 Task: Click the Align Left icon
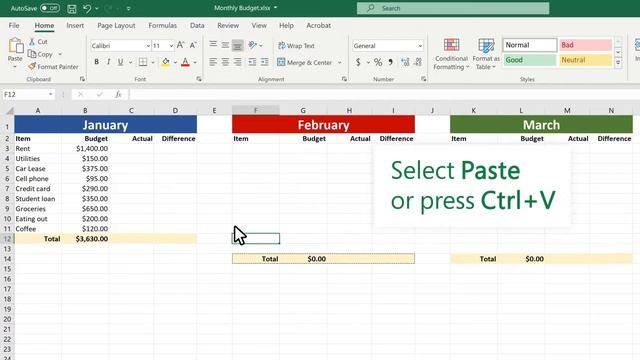213,62
